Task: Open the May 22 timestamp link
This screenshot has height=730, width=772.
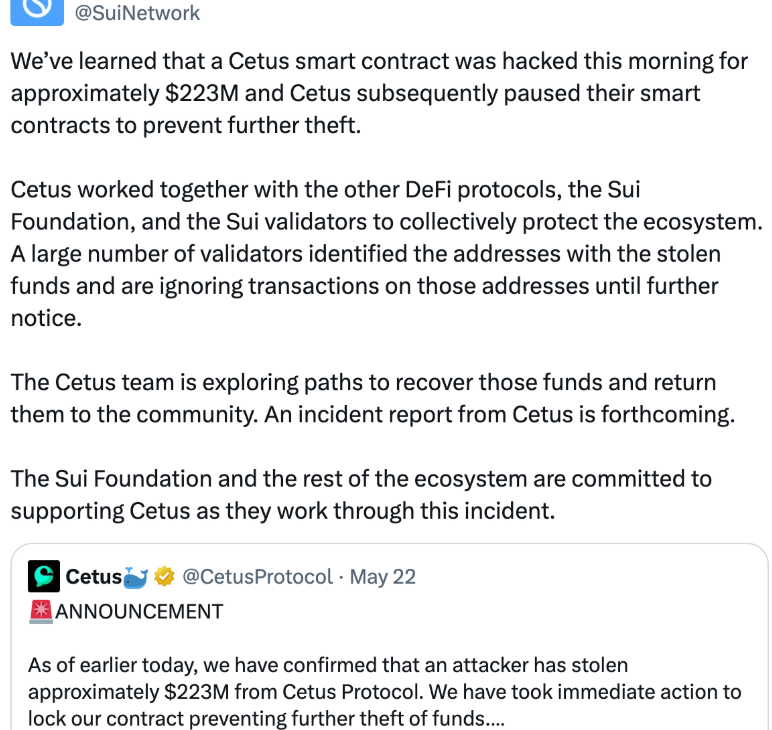Action: click(383, 577)
